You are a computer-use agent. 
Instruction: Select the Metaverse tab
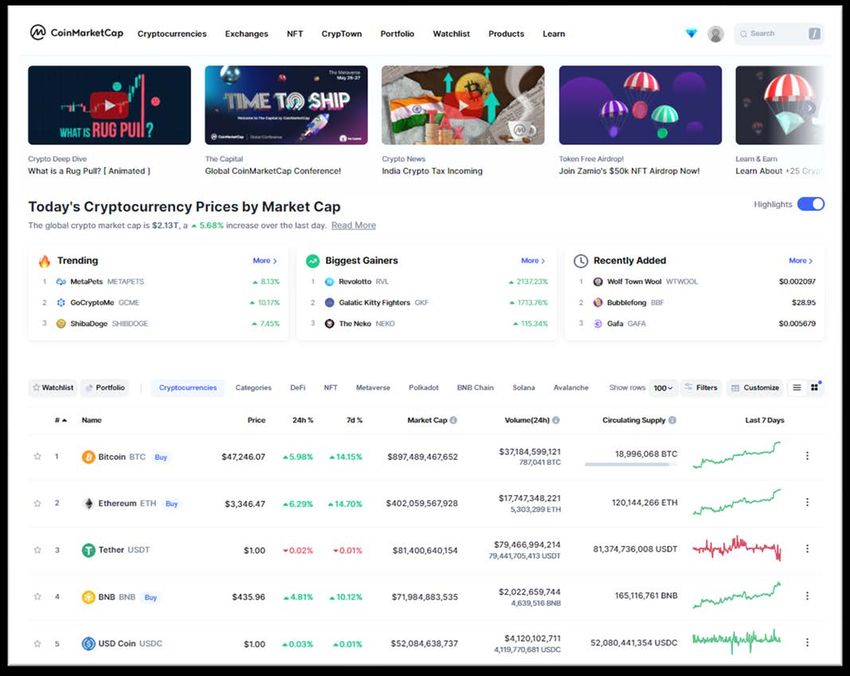pos(373,388)
